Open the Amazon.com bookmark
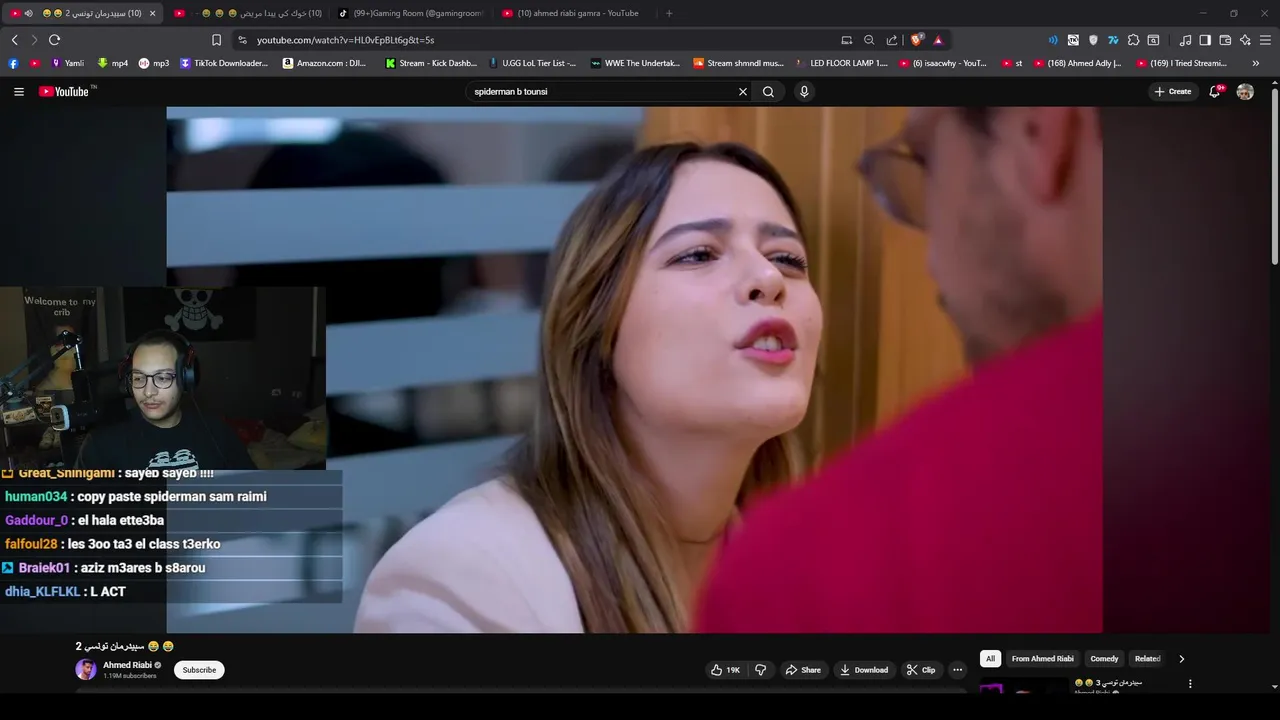The image size is (1280, 720). (x=324, y=63)
